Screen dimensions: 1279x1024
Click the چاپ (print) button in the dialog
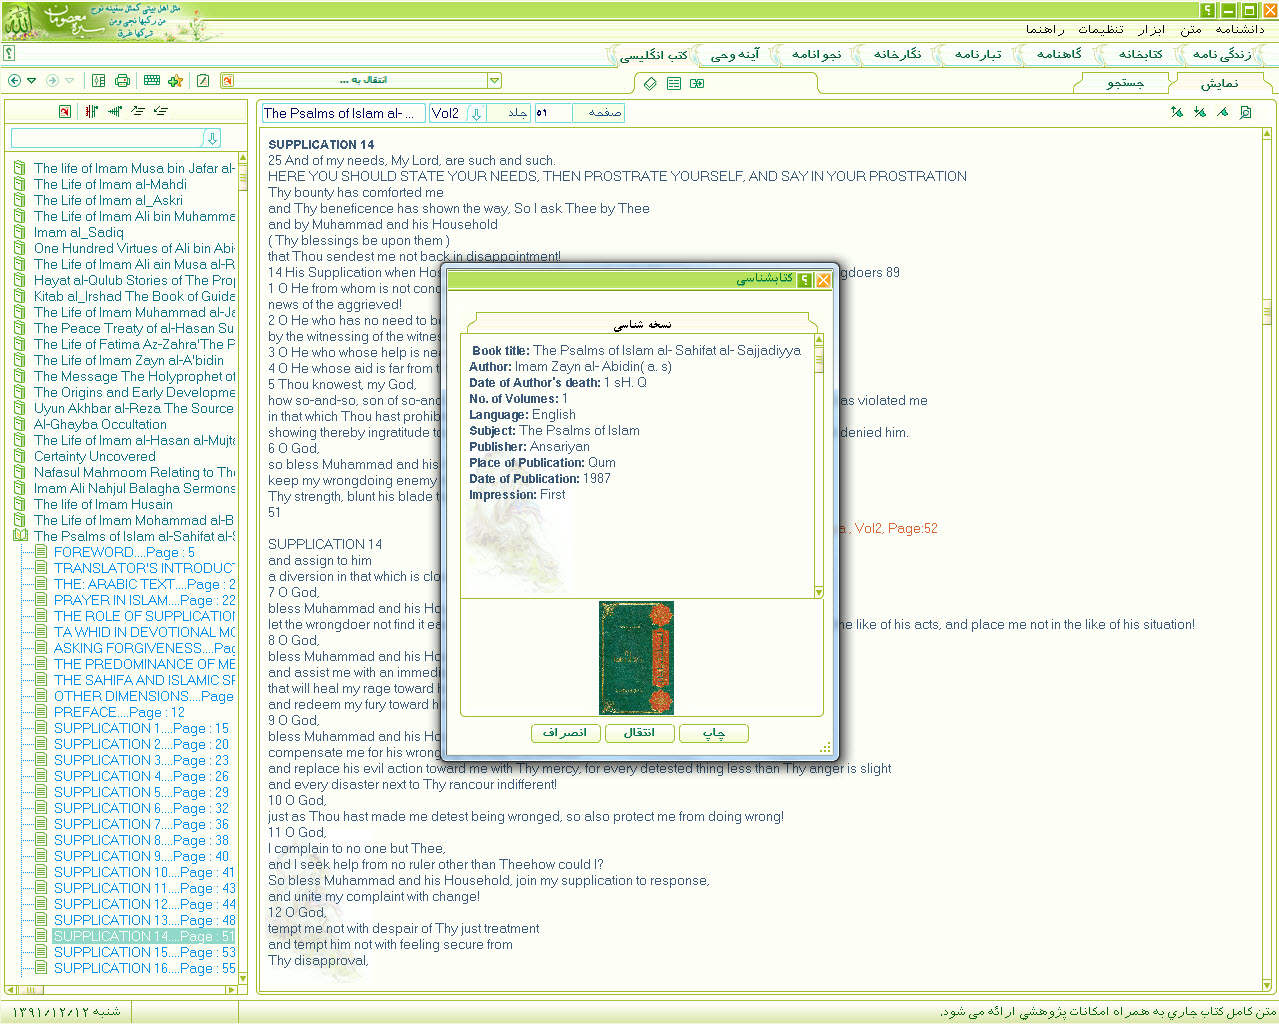coord(713,733)
